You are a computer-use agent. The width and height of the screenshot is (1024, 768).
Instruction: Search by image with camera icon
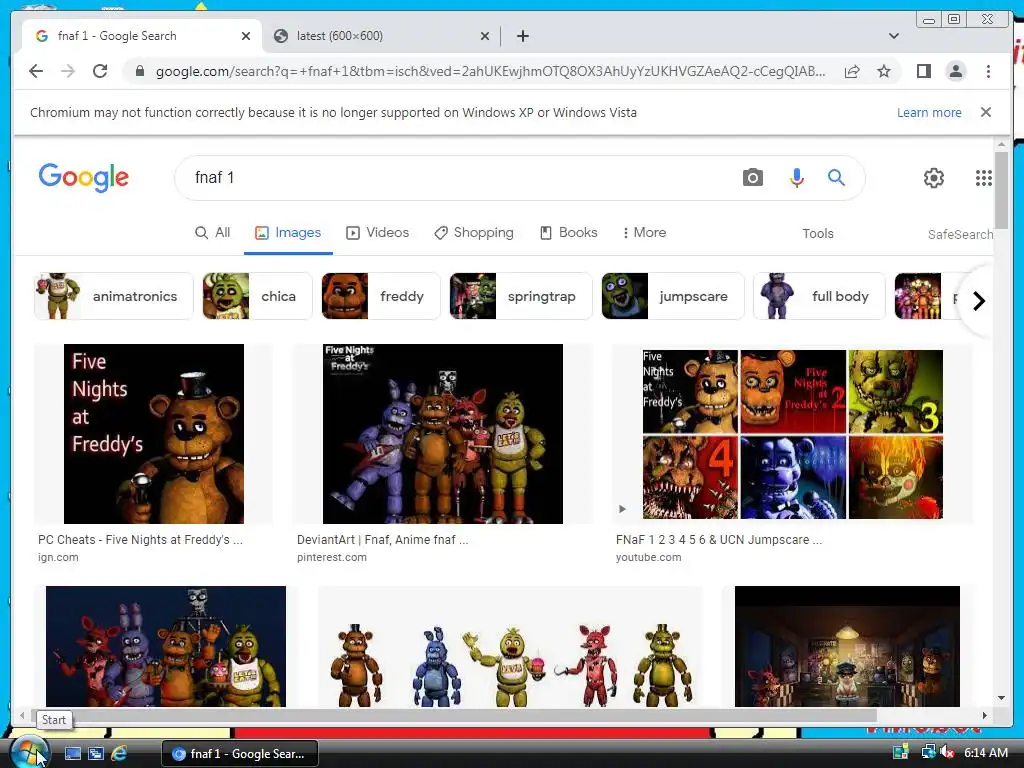click(752, 178)
